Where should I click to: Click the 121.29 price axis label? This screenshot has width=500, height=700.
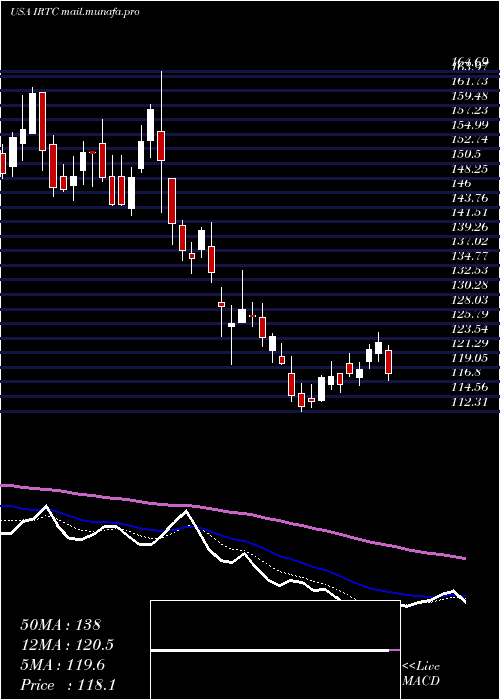[470, 343]
